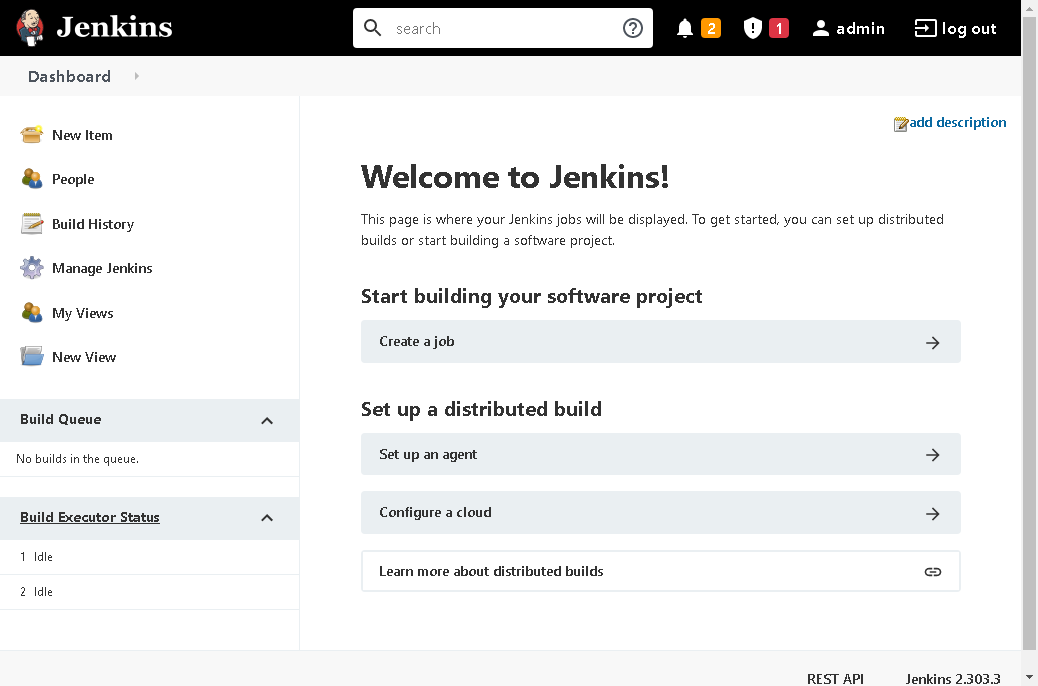Click the orange notification count badge

click(711, 28)
